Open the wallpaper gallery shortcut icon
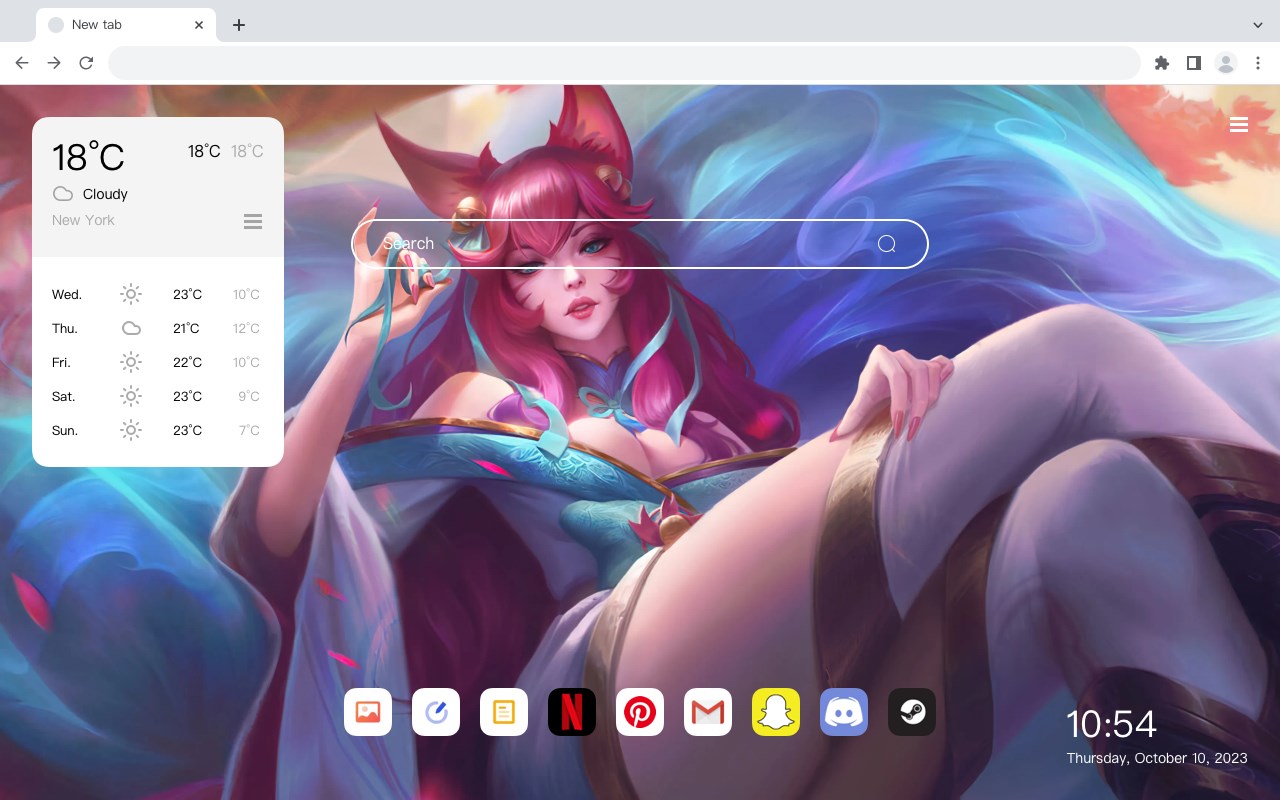1280x800 pixels. (368, 712)
